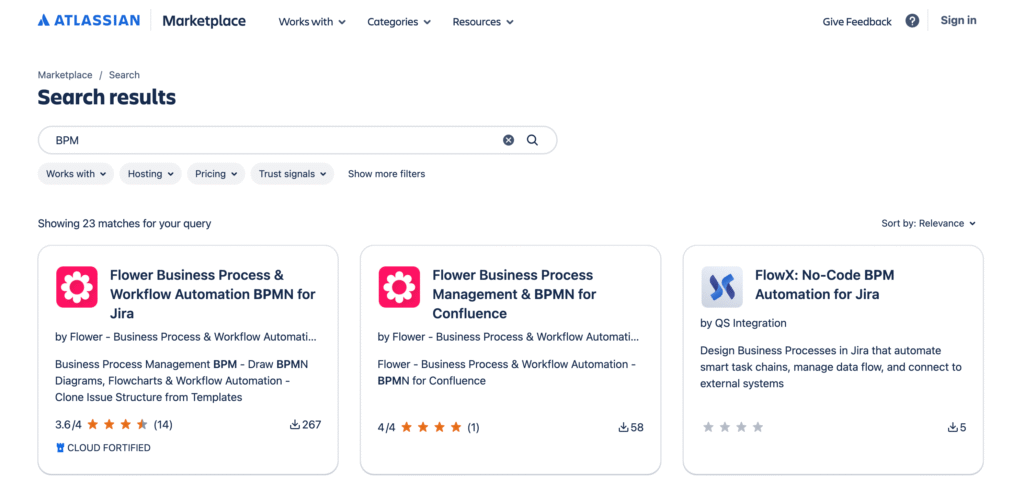The width and height of the screenshot is (1024, 493).
Task: Open the Hosting filter dropdown
Action: tap(150, 174)
